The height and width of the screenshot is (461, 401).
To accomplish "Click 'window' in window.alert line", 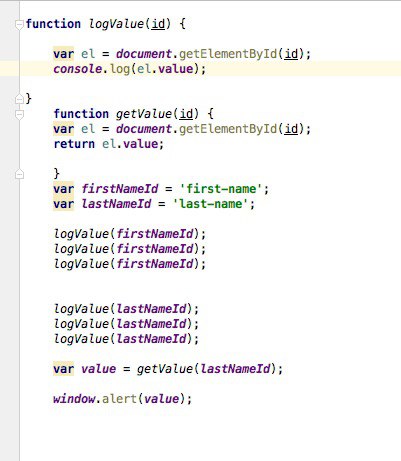I will coord(74,399).
